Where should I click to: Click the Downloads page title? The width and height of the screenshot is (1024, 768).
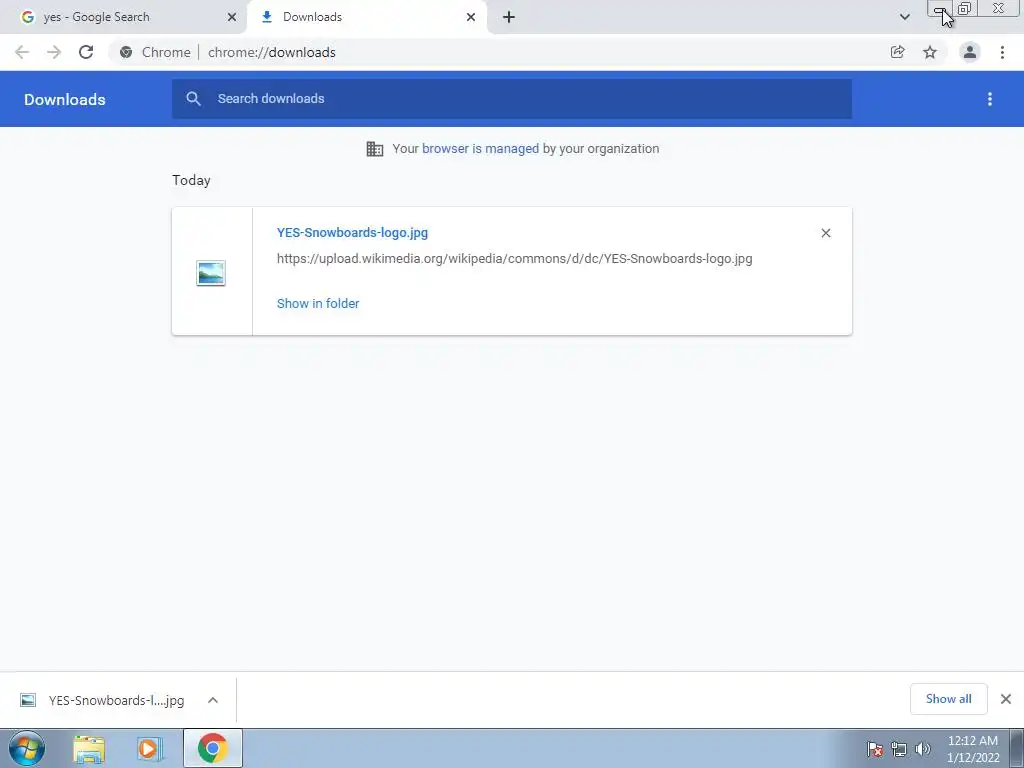[x=65, y=99]
